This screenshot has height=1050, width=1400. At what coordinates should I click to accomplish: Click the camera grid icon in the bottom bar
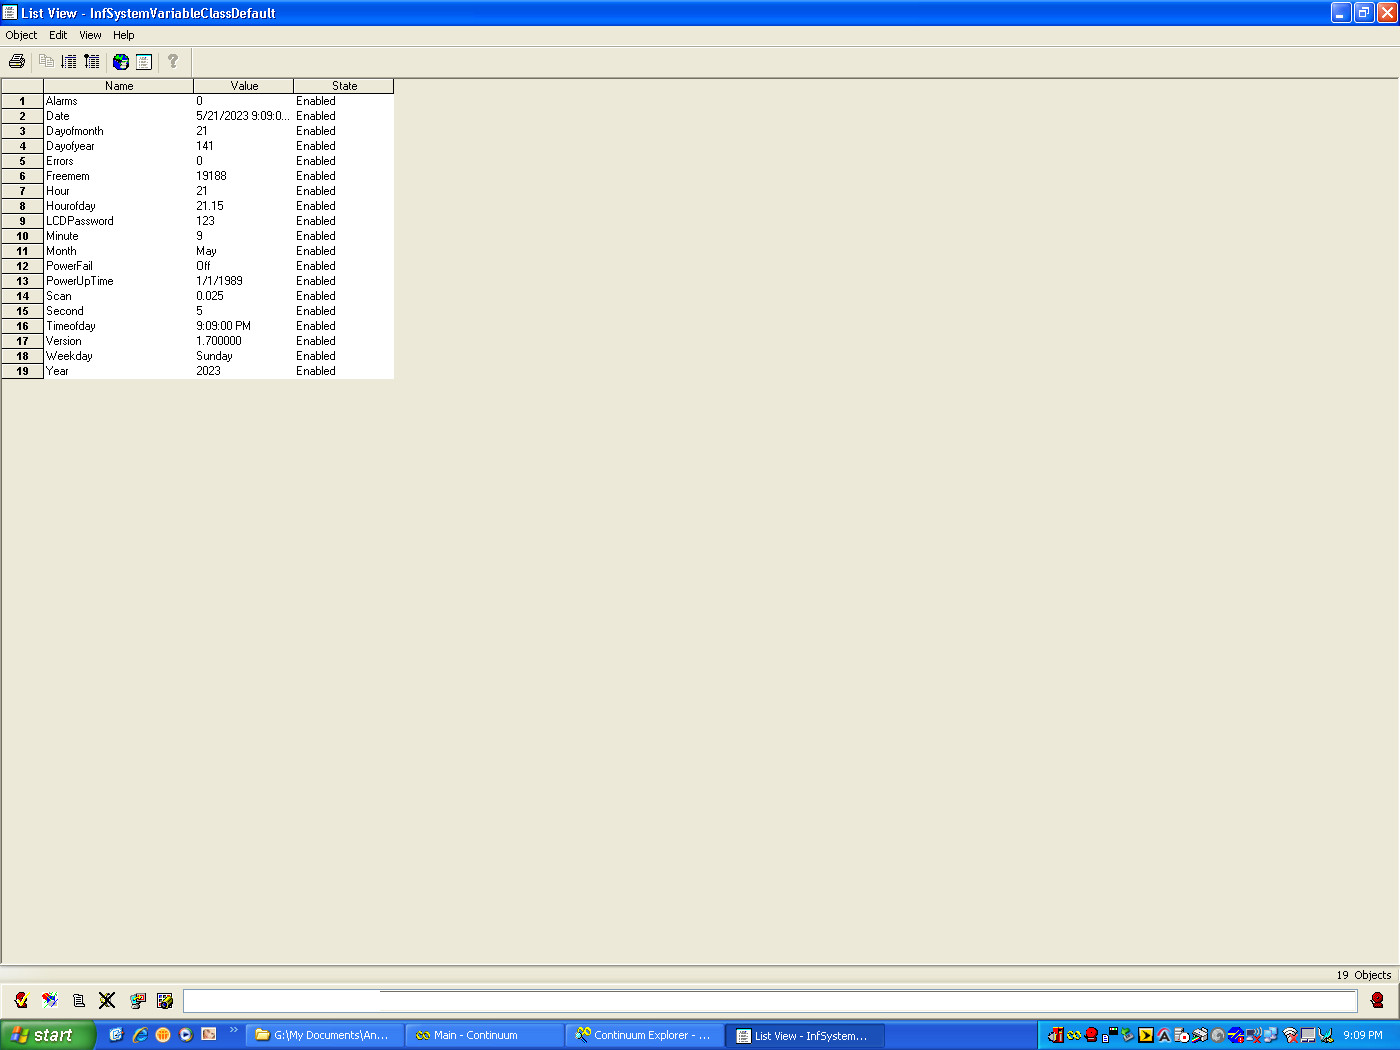pyautogui.click(x=165, y=1000)
